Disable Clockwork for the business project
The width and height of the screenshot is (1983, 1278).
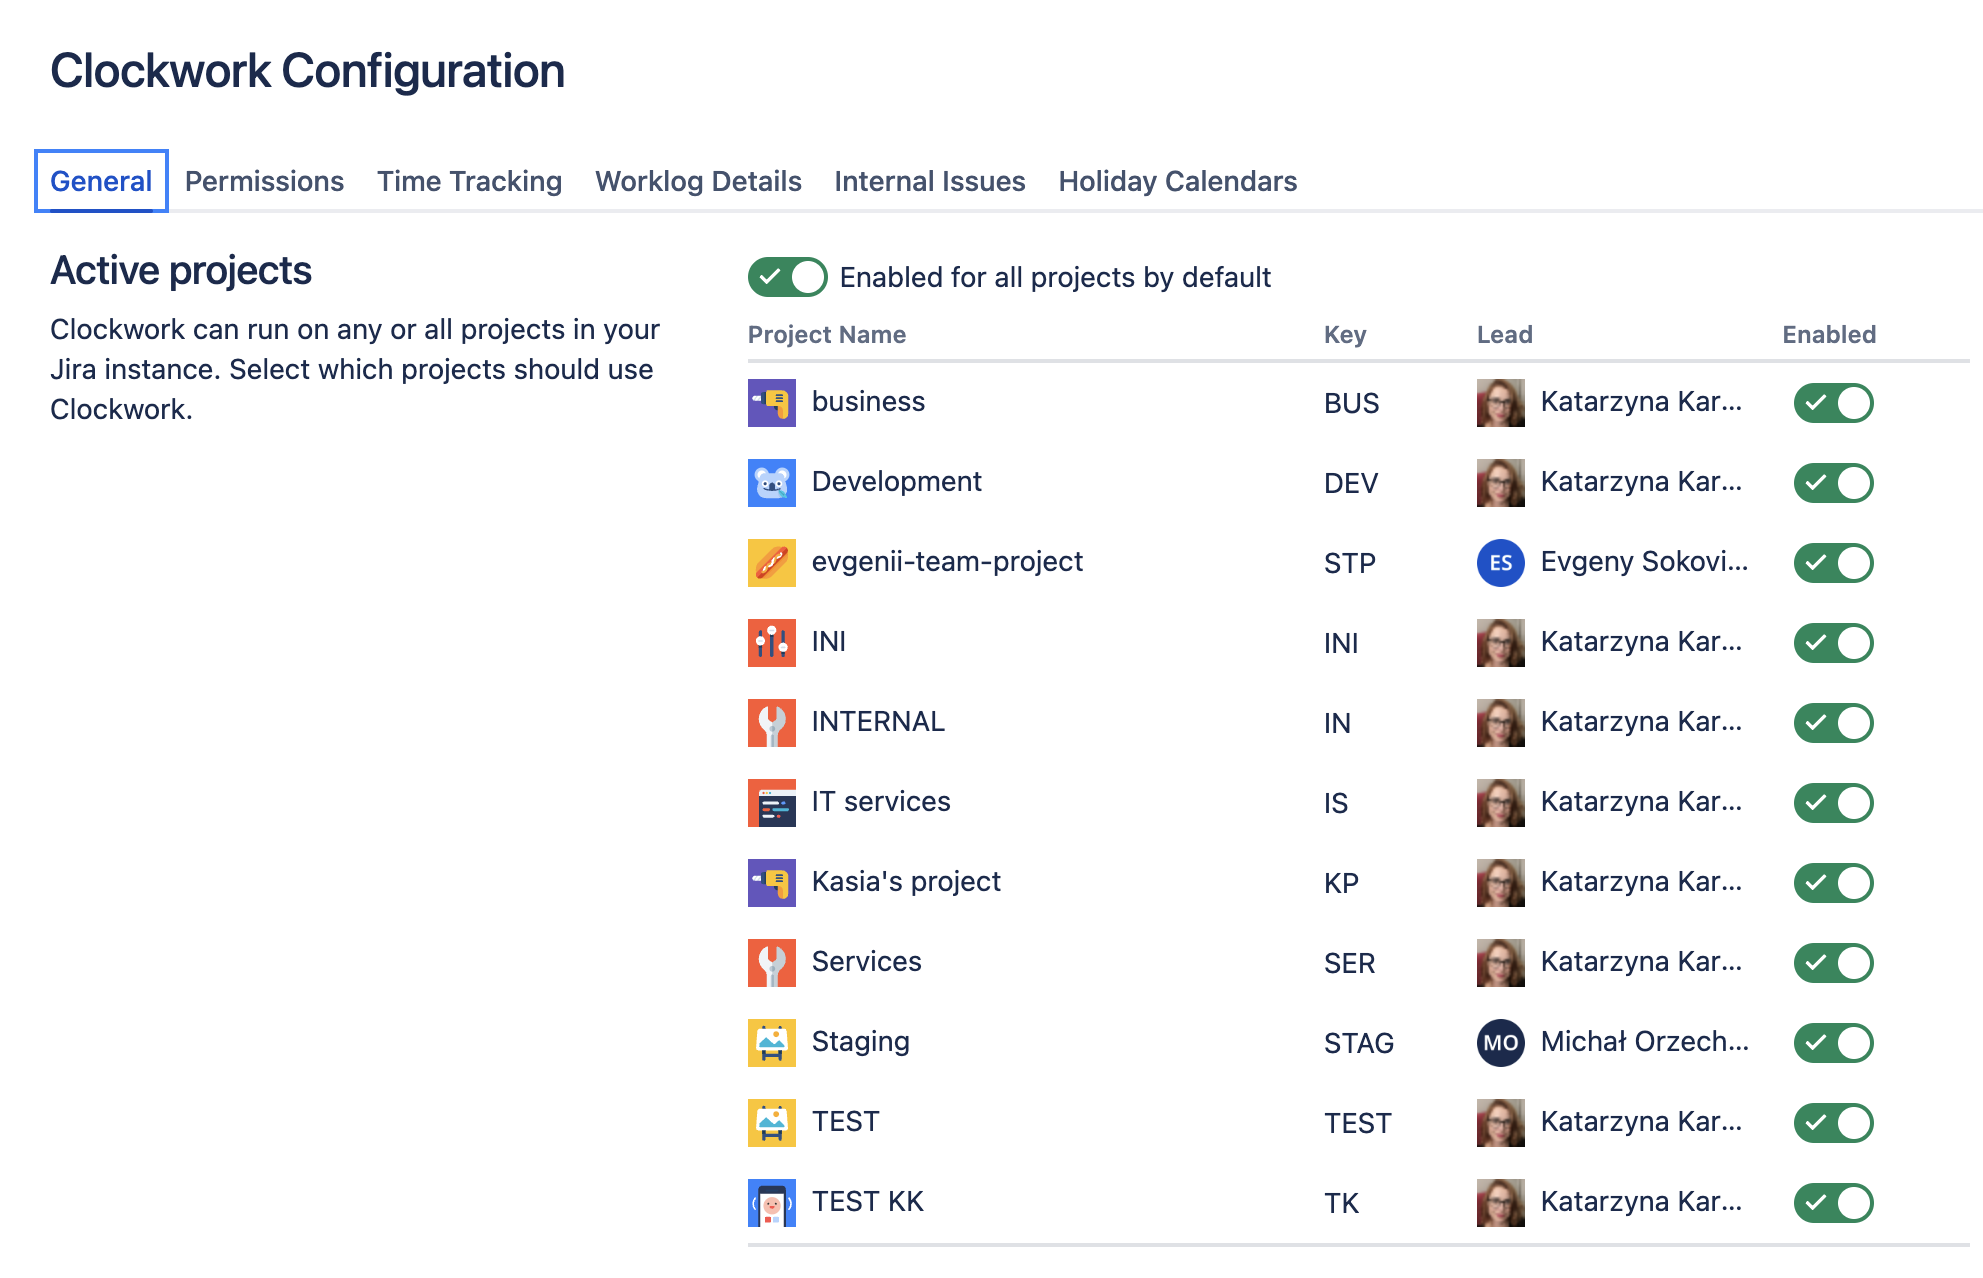[x=1832, y=403]
